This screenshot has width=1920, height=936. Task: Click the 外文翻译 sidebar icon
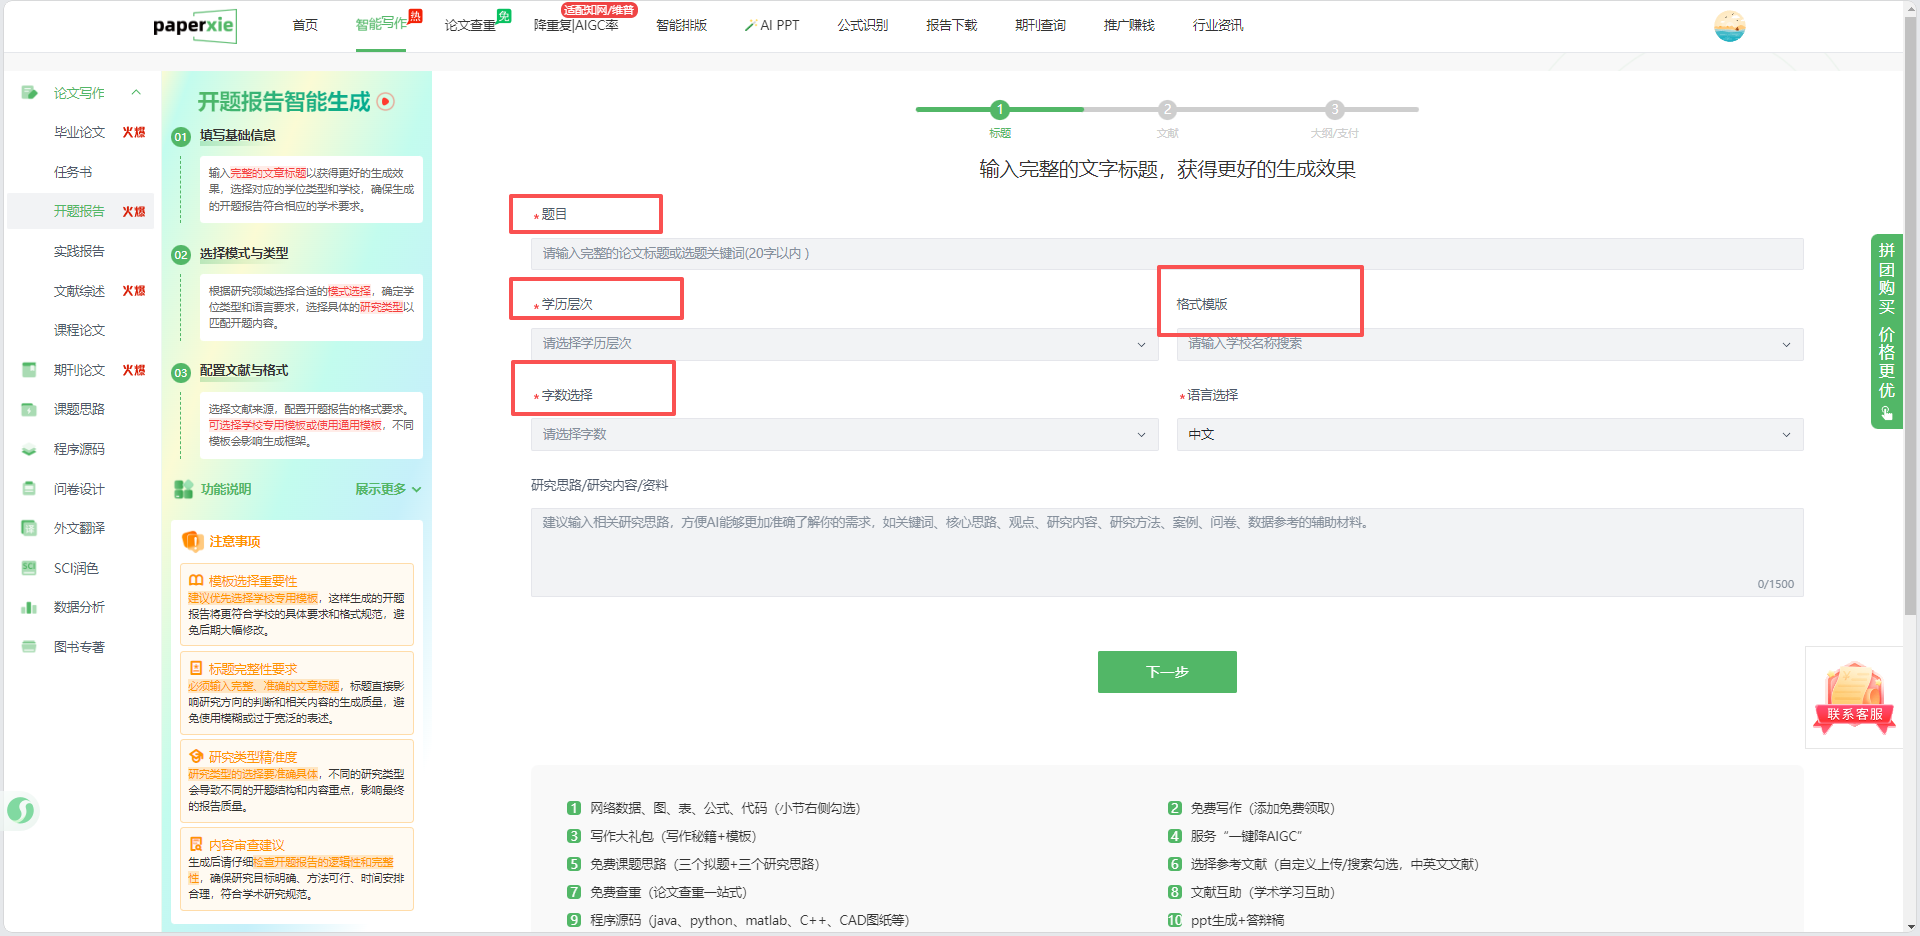[29, 528]
